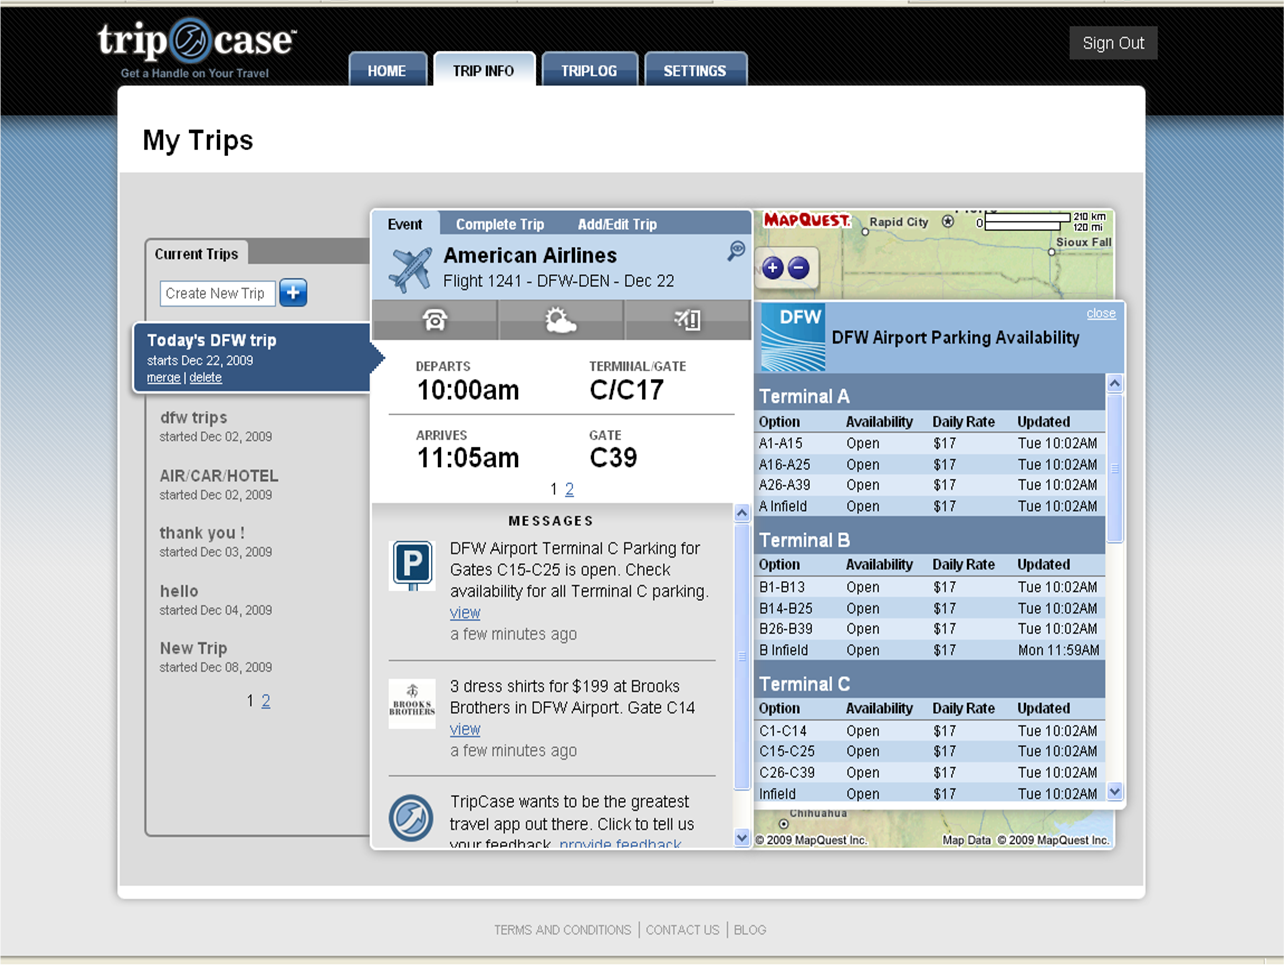Click the arrival gate C39

[x=613, y=457]
